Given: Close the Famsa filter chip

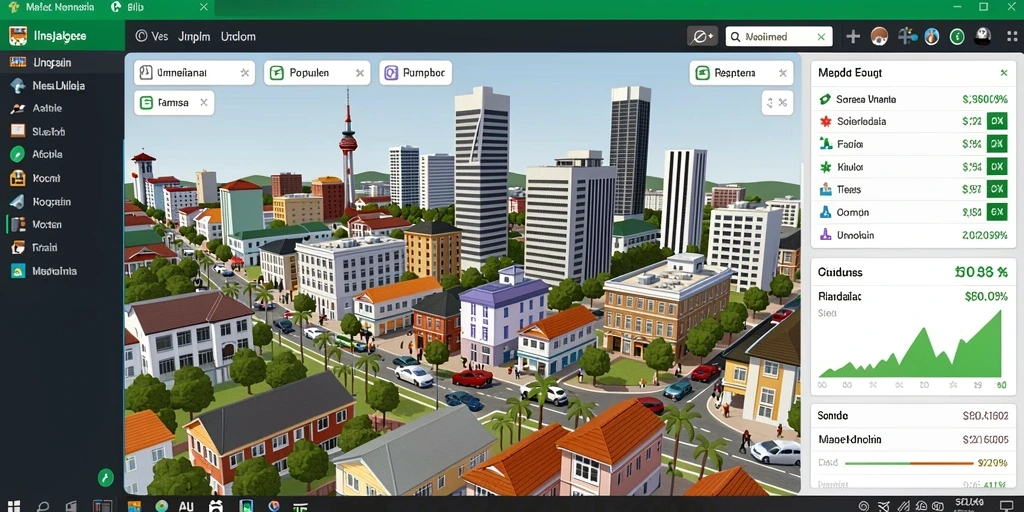Looking at the screenshot, I should coord(204,103).
